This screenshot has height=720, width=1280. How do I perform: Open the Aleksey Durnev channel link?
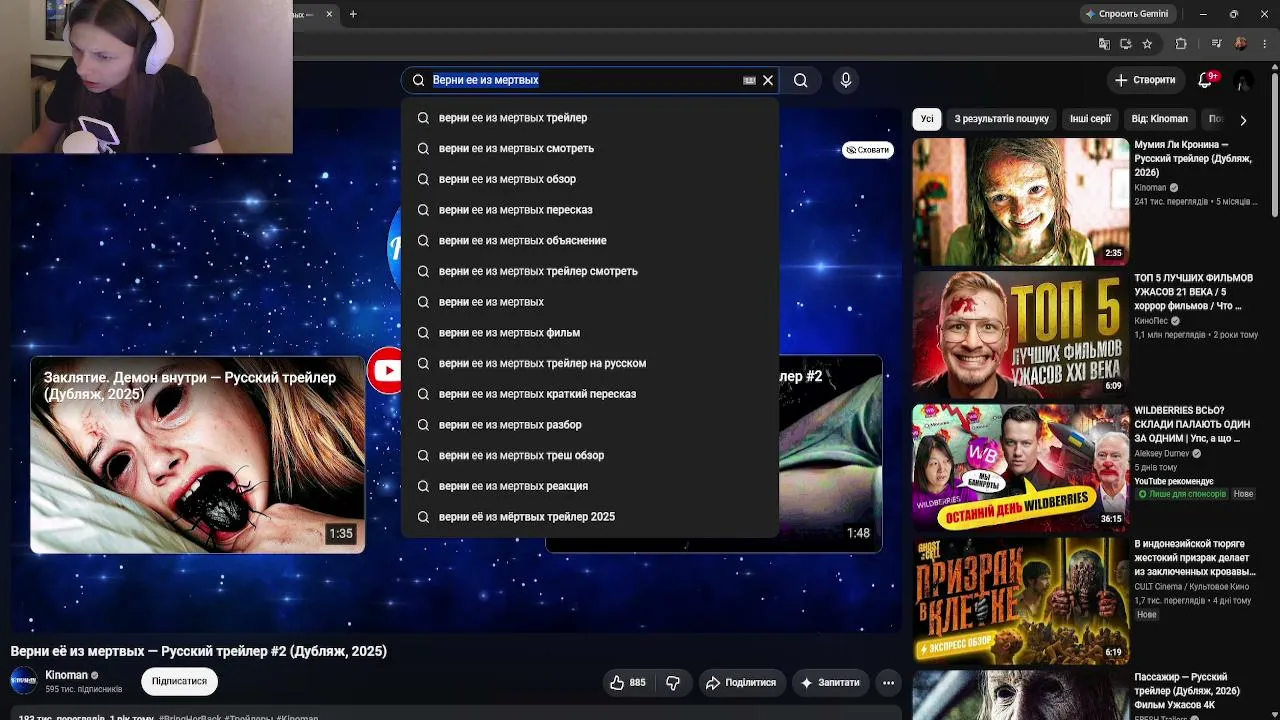1162,453
